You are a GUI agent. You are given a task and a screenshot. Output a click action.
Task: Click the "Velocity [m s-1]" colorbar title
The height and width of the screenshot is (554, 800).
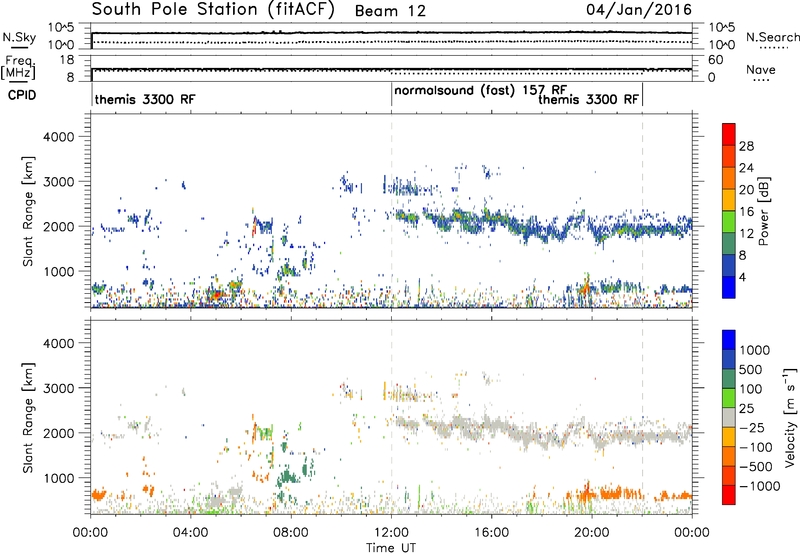(790, 417)
